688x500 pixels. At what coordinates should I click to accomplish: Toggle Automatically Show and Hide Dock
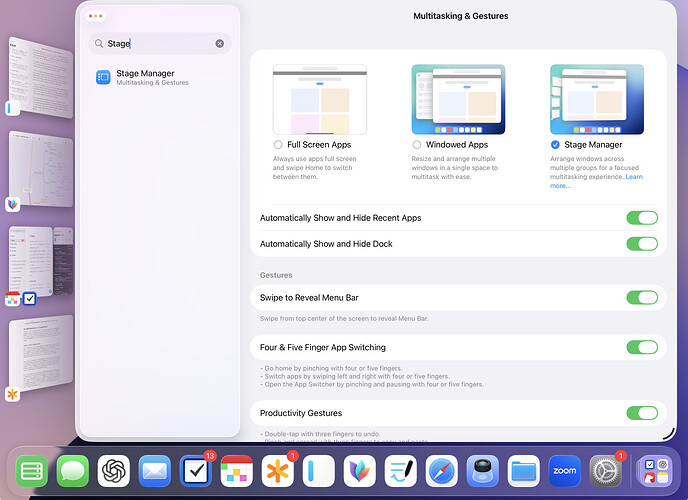pyautogui.click(x=642, y=244)
